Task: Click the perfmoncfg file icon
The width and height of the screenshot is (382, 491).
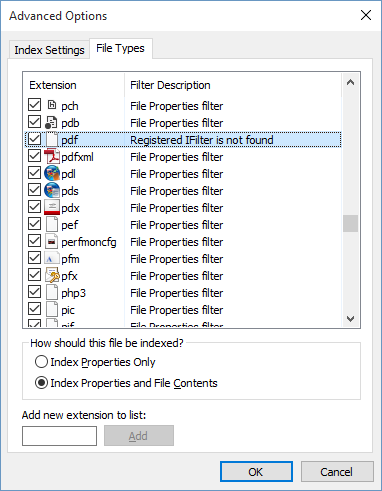Action: point(52,241)
